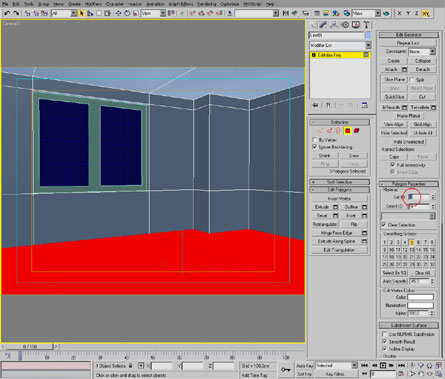Select Border sub-object level icon
The width and height of the screenshot is (445, 379).
coord(338,131)
